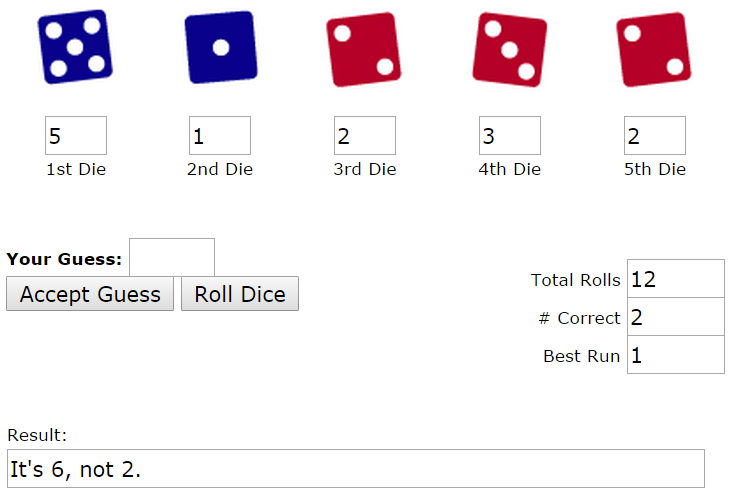
Task: Click the blue die showing five
Action: pyautogui.click(x=75, y=47)
